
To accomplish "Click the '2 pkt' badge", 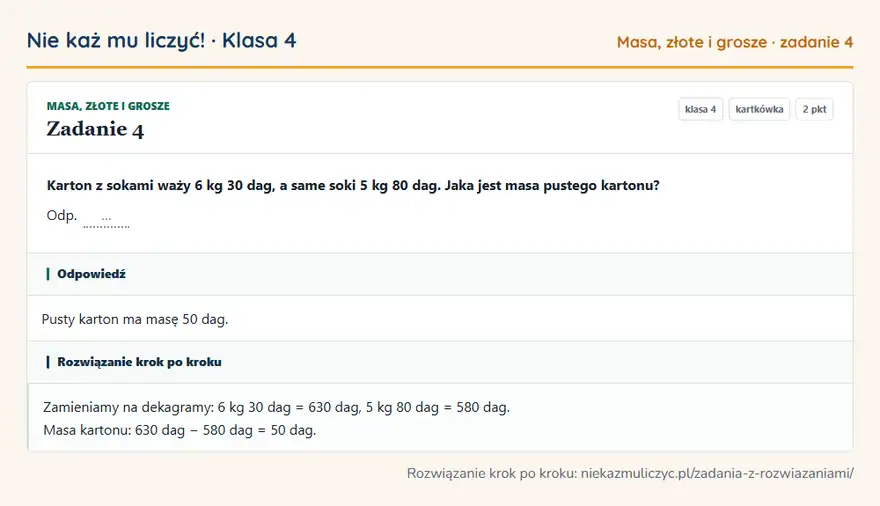I will coord(814,109).
